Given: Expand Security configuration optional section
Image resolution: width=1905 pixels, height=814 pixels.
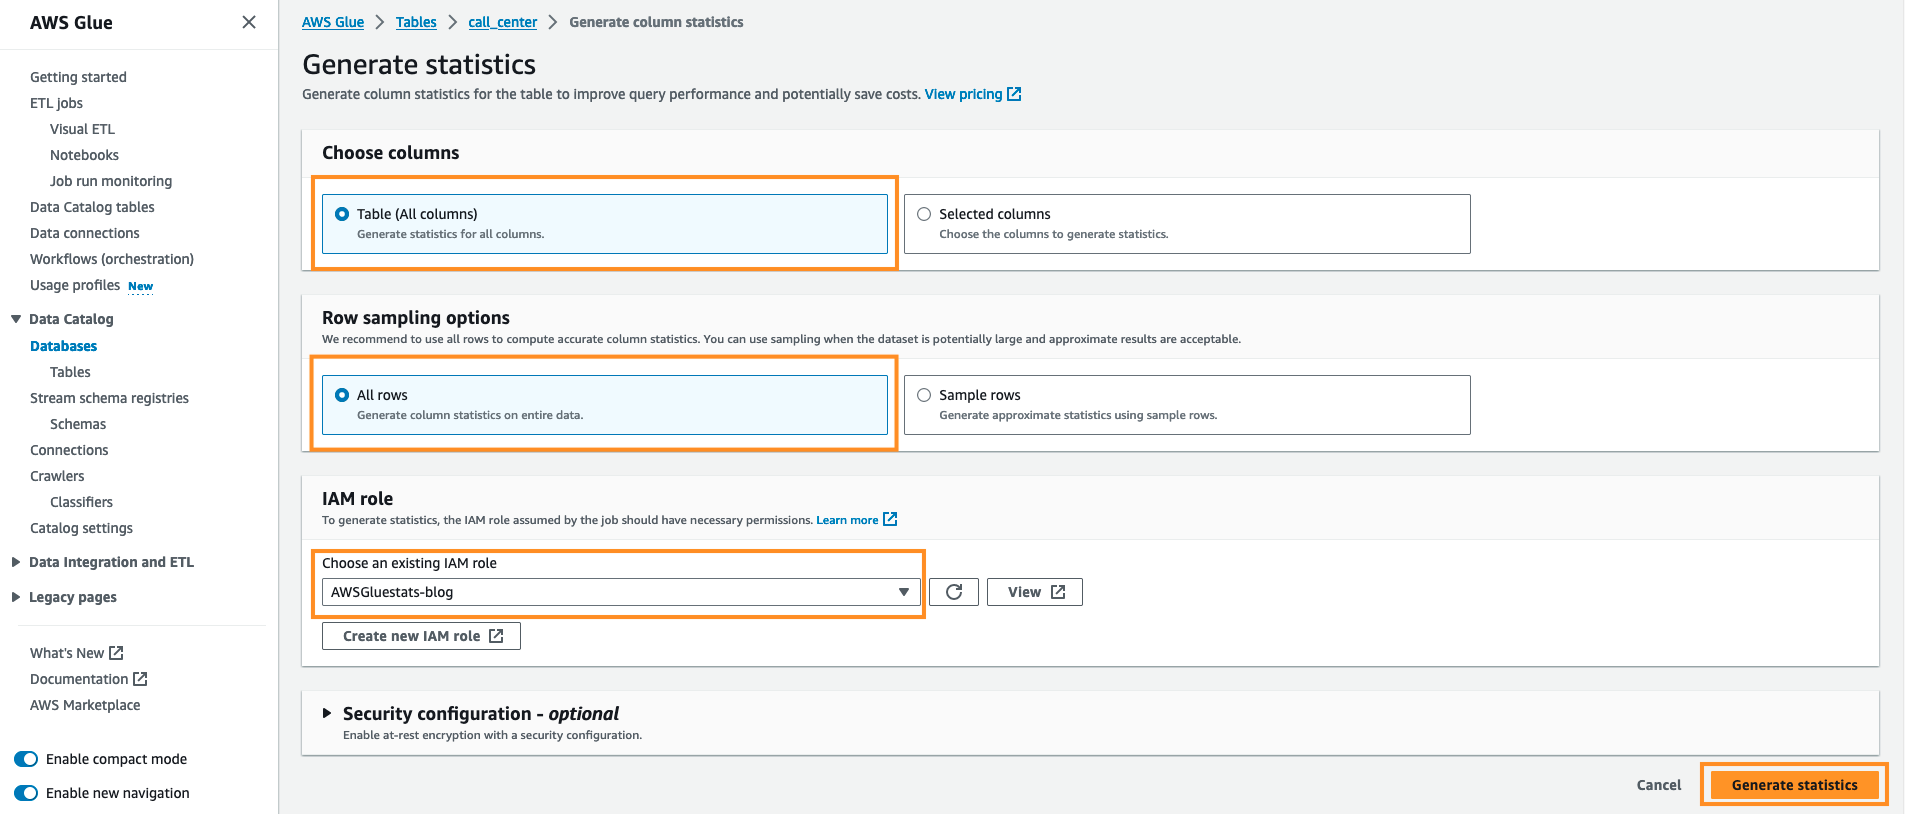Looking at the screenshot, I should [327, 713].
